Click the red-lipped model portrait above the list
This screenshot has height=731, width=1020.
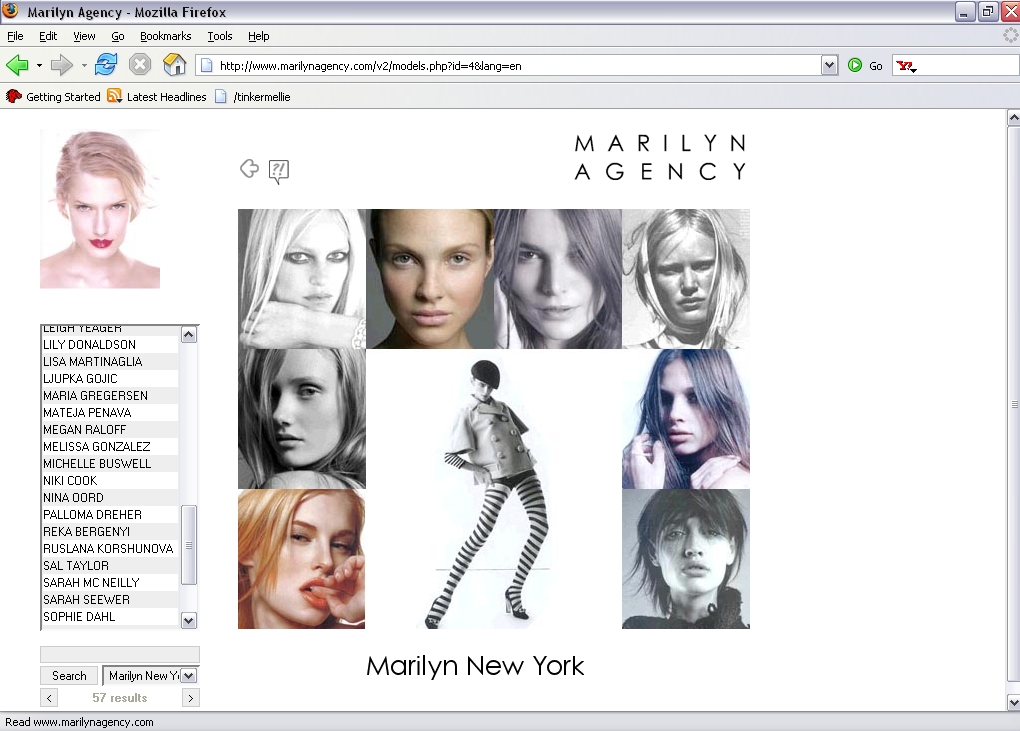[100, 209]
